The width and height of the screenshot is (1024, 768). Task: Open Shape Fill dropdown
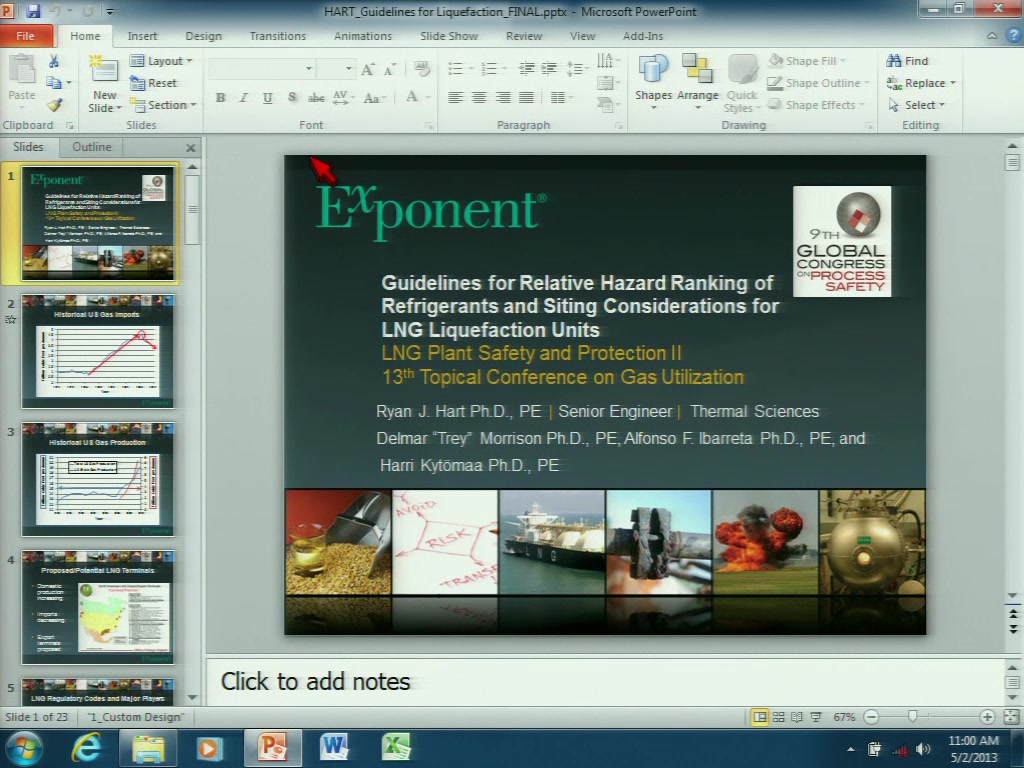click(807, 61)
